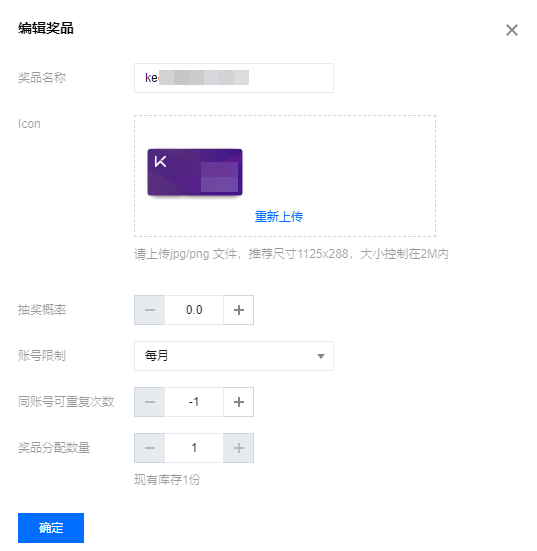Image resolution: width=537 pixels, height=551 pixels.
Task: Close the 编辑奖品 dialog
Action: coord(512,30)
